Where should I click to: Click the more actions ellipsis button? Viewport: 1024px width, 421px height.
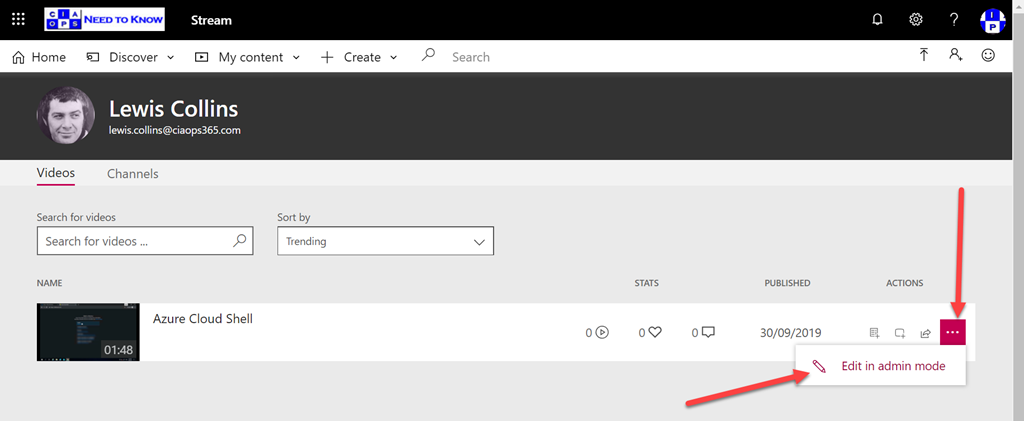click(953, 332)
